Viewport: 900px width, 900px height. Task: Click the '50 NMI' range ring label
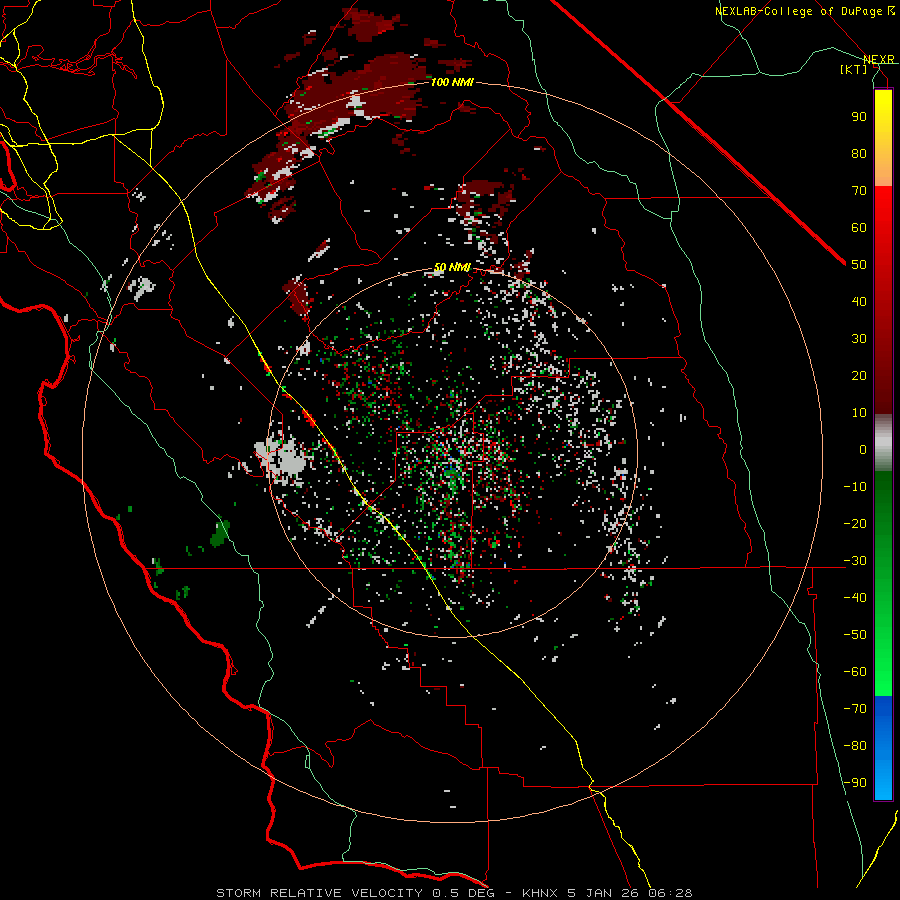click(452, 267)
